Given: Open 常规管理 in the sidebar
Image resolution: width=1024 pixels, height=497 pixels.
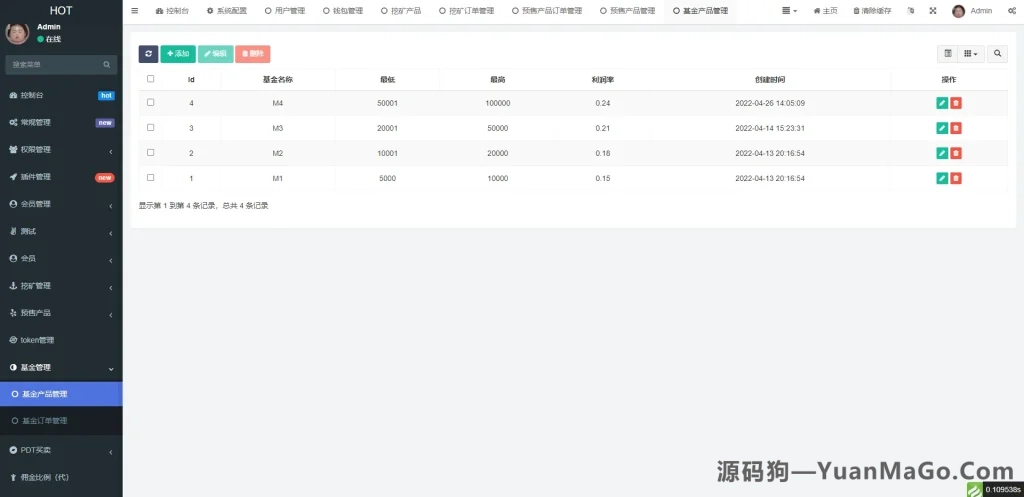Looking at the screenshot, I should click(x=61, y=123).
